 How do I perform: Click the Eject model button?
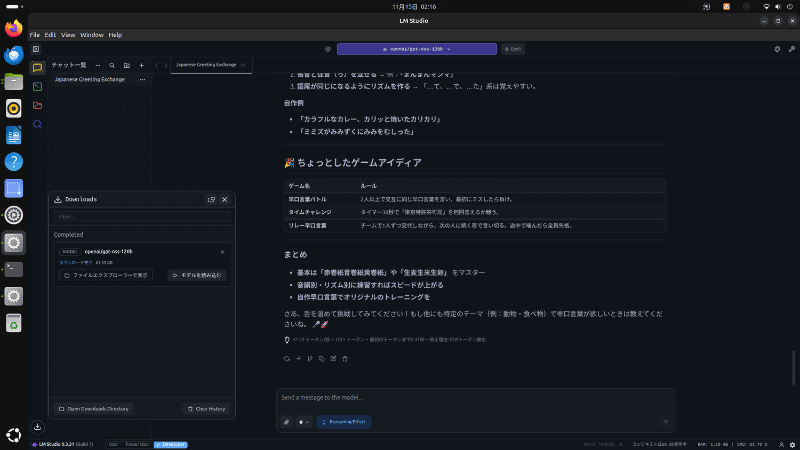[513, 49]
